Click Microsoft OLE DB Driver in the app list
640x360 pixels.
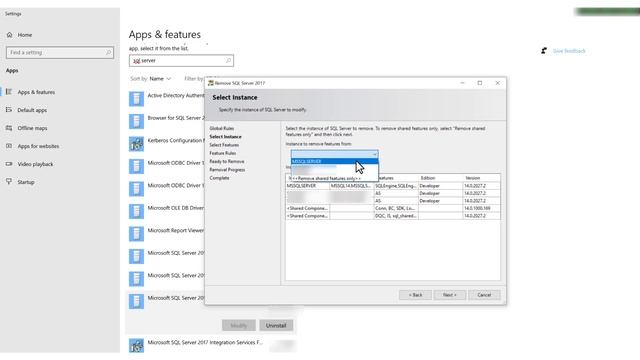click(176, 208)
